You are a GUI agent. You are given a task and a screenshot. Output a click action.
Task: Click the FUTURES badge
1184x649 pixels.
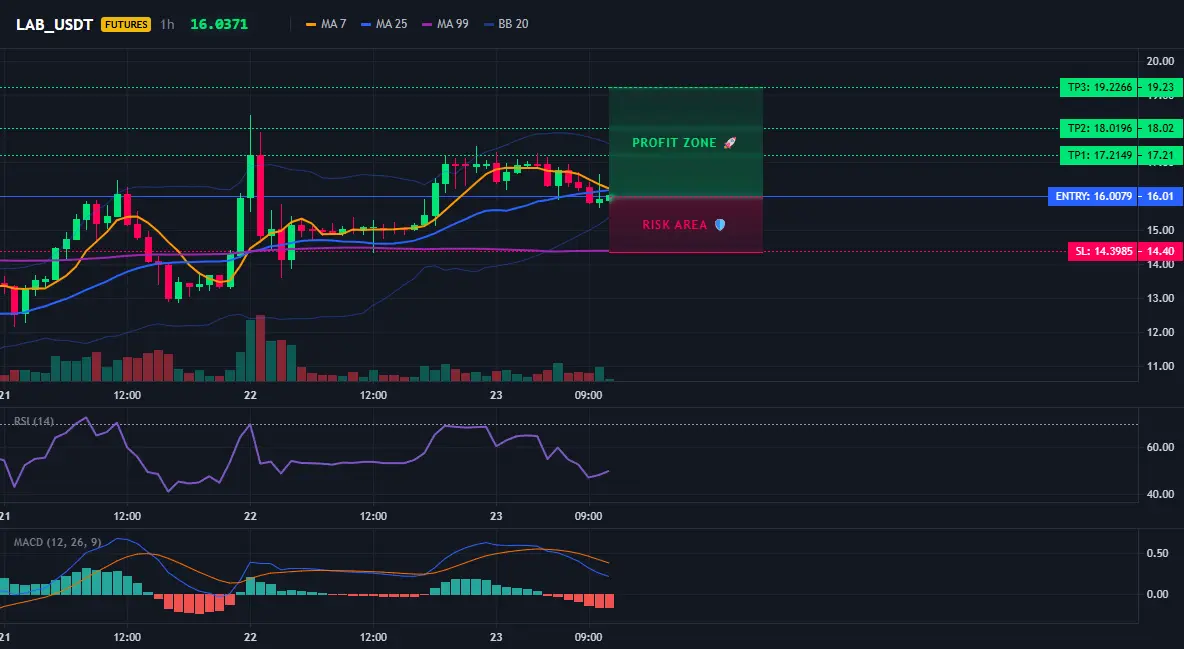click(x=126, y=24)
